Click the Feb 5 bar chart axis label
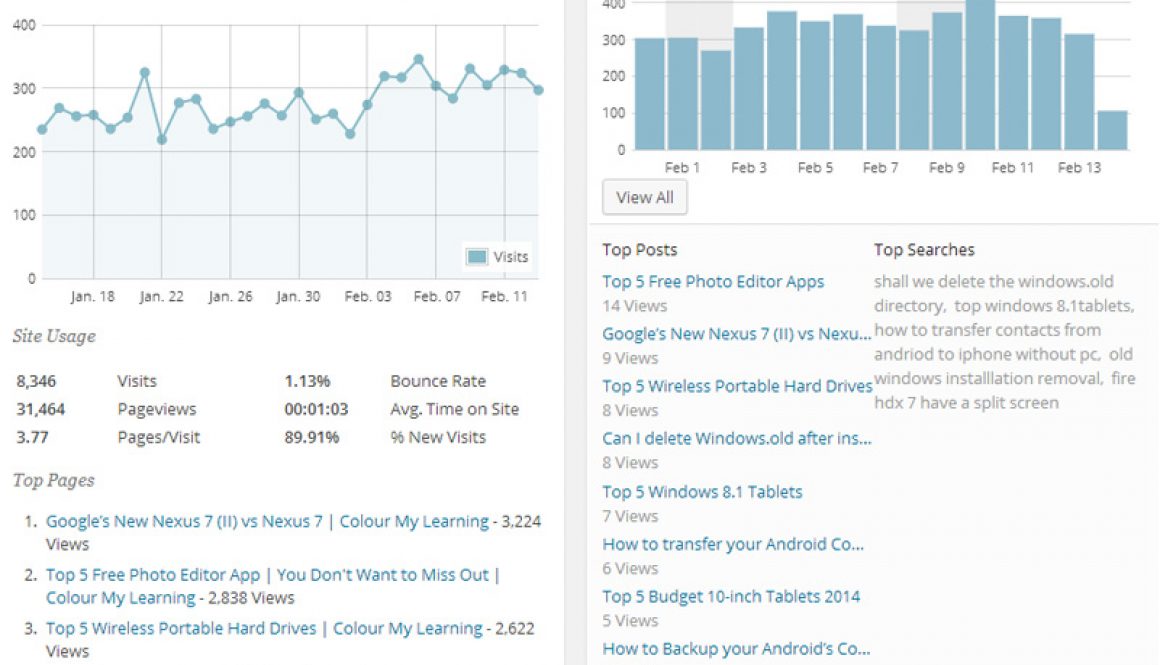The height and width of the screenshot is (665, 1160). 815,168
